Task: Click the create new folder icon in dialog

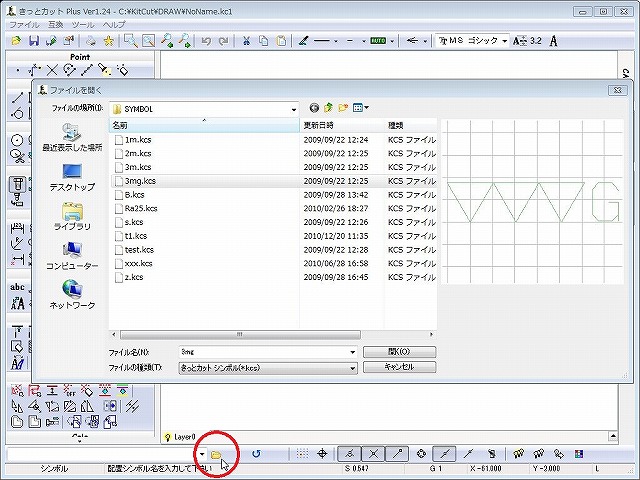Action: [343, 108]
